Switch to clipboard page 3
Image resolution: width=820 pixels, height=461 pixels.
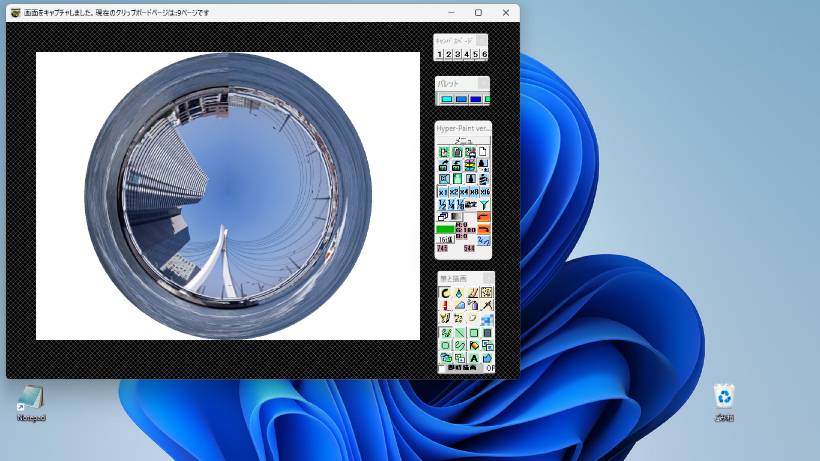[x=457, y=54]
